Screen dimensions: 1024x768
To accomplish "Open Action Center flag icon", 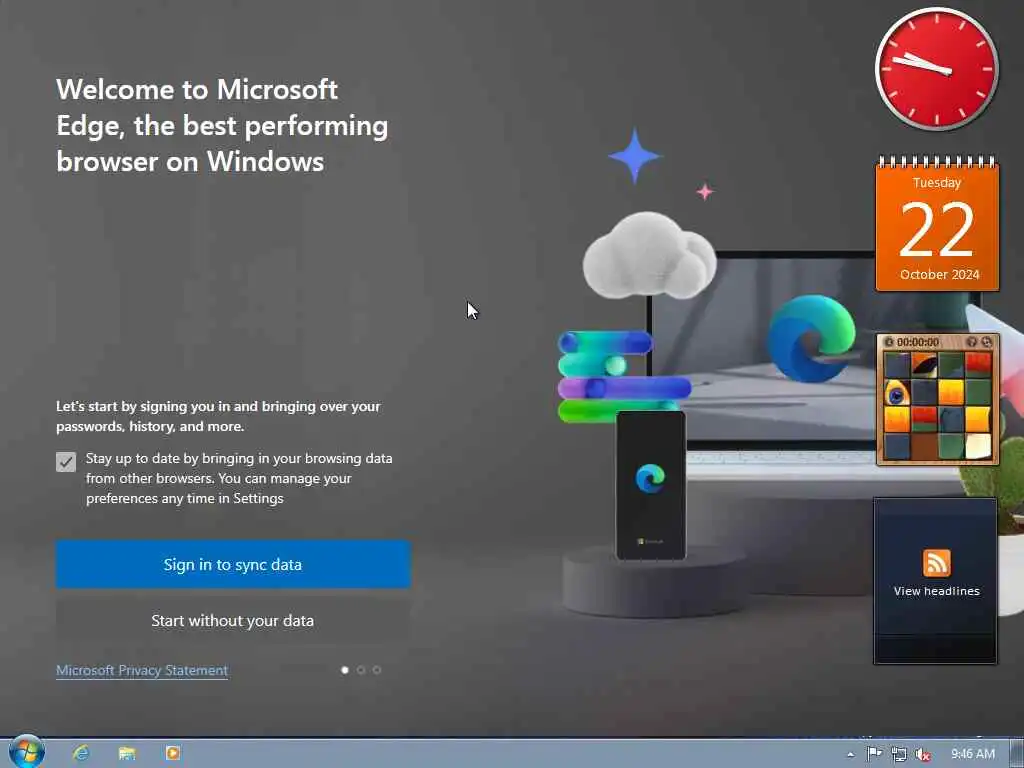I will (874, 754).
